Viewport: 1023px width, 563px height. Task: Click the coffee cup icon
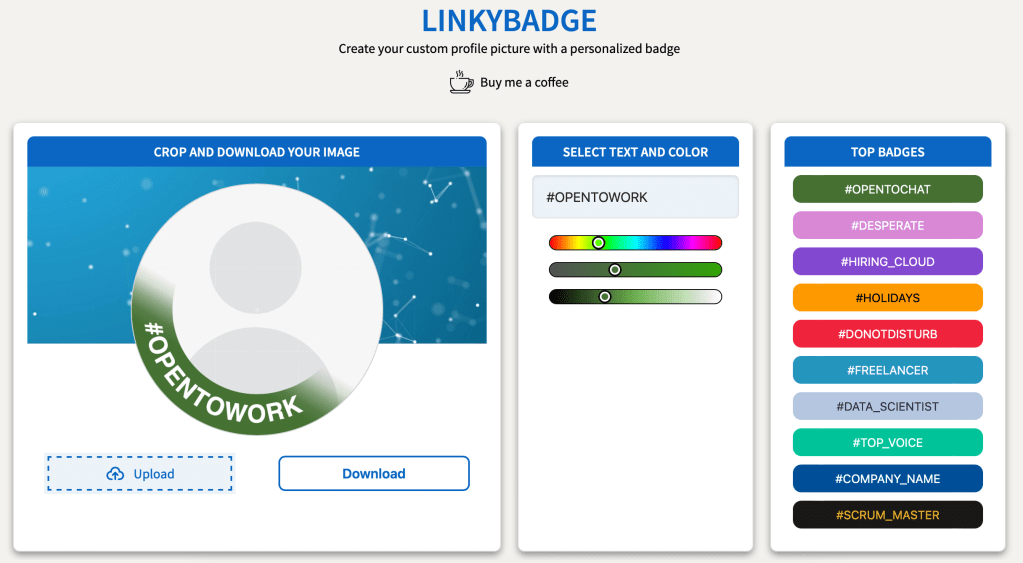461,82
